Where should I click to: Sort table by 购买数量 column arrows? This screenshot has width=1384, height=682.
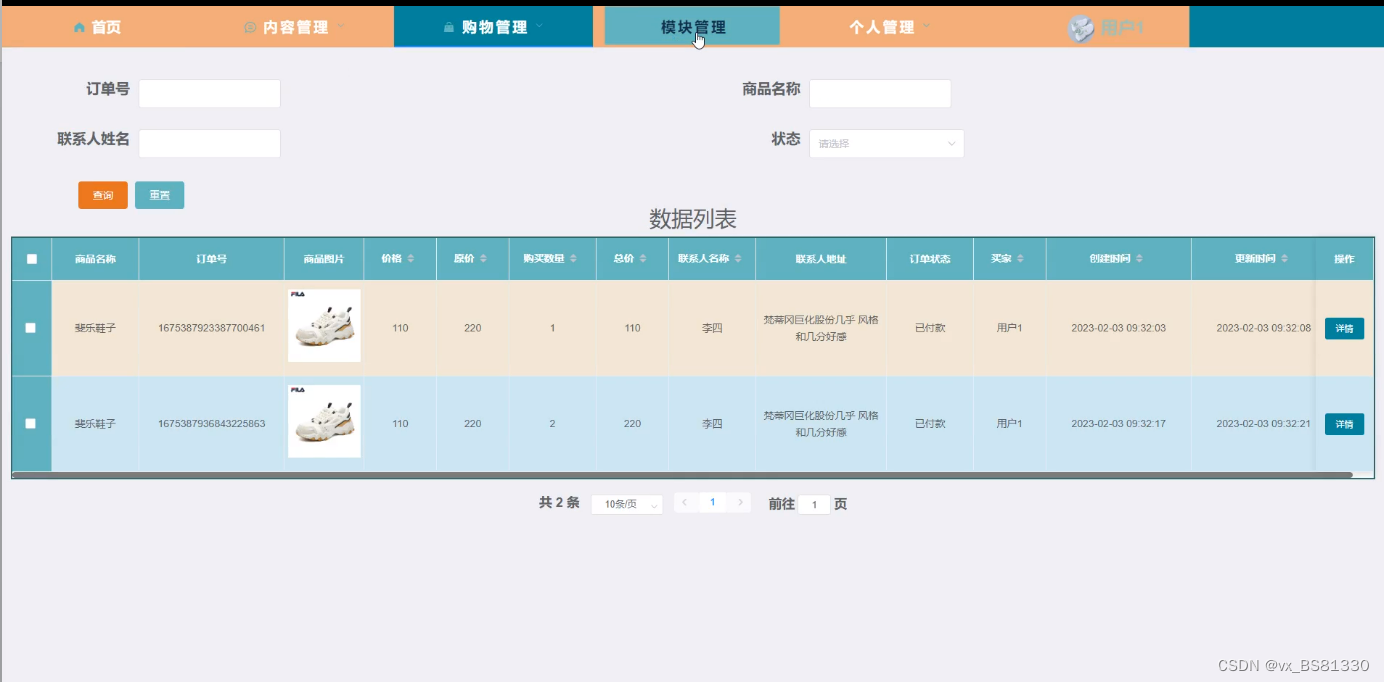pyautogui.click(x=573, y=259)
